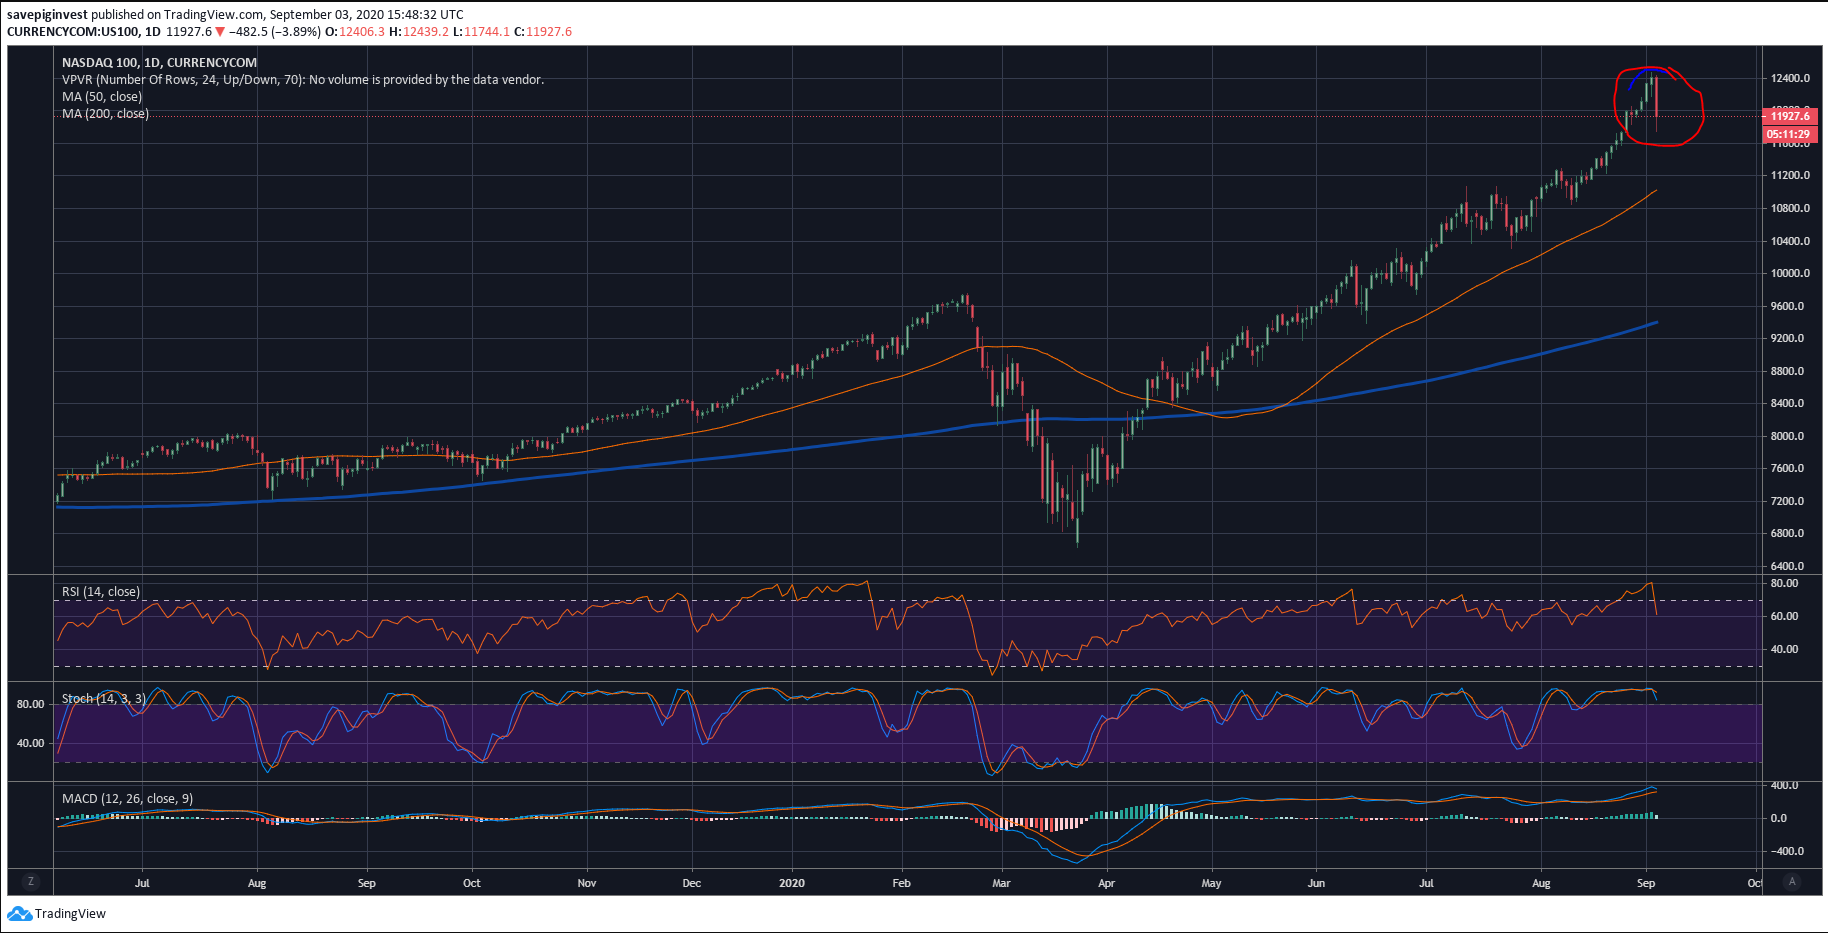The height and width of the screenshot is (933, 1828).
Task: Click the 05:11:29 bar countdown label
Action: [1788, 134]
